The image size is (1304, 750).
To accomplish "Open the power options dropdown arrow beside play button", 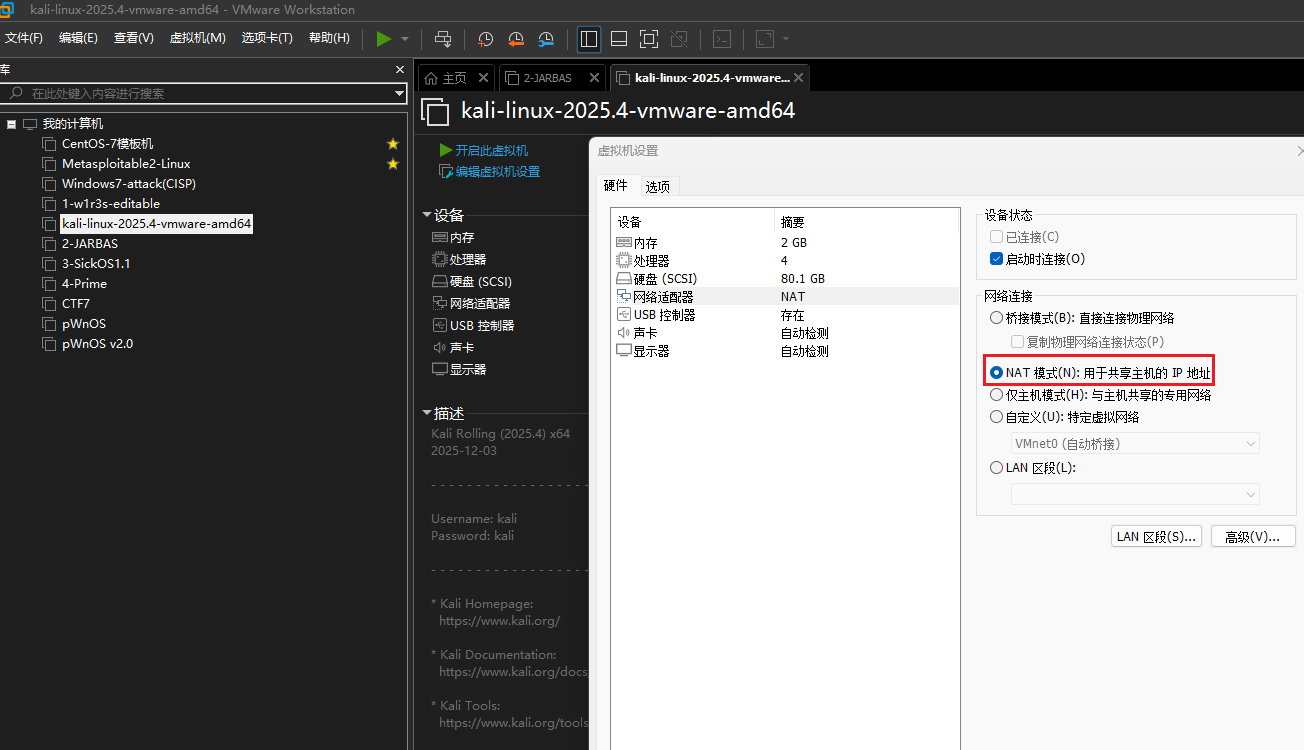I will [x=405, y=39].
